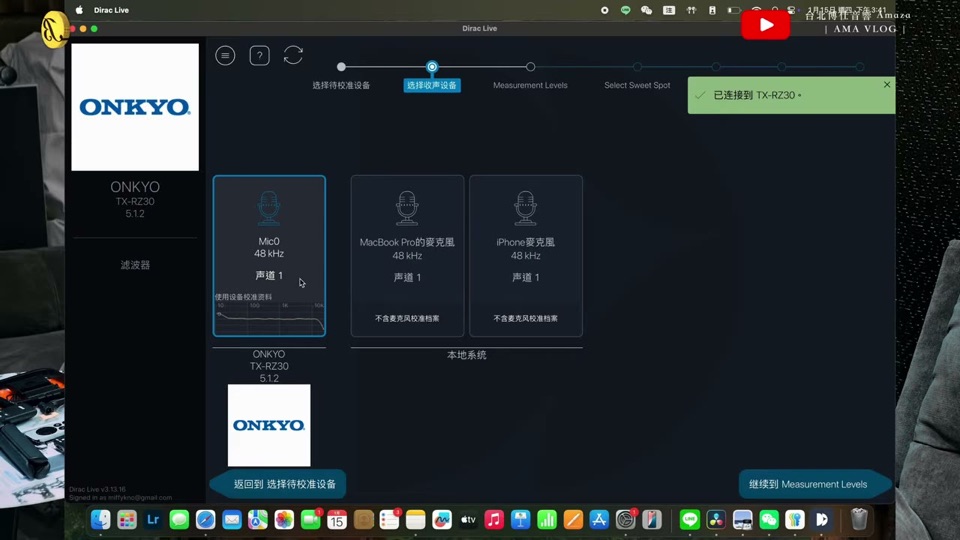Open Pages from the Dock
The width and height of the screenshot is (960, 540).
click(573, 520)
